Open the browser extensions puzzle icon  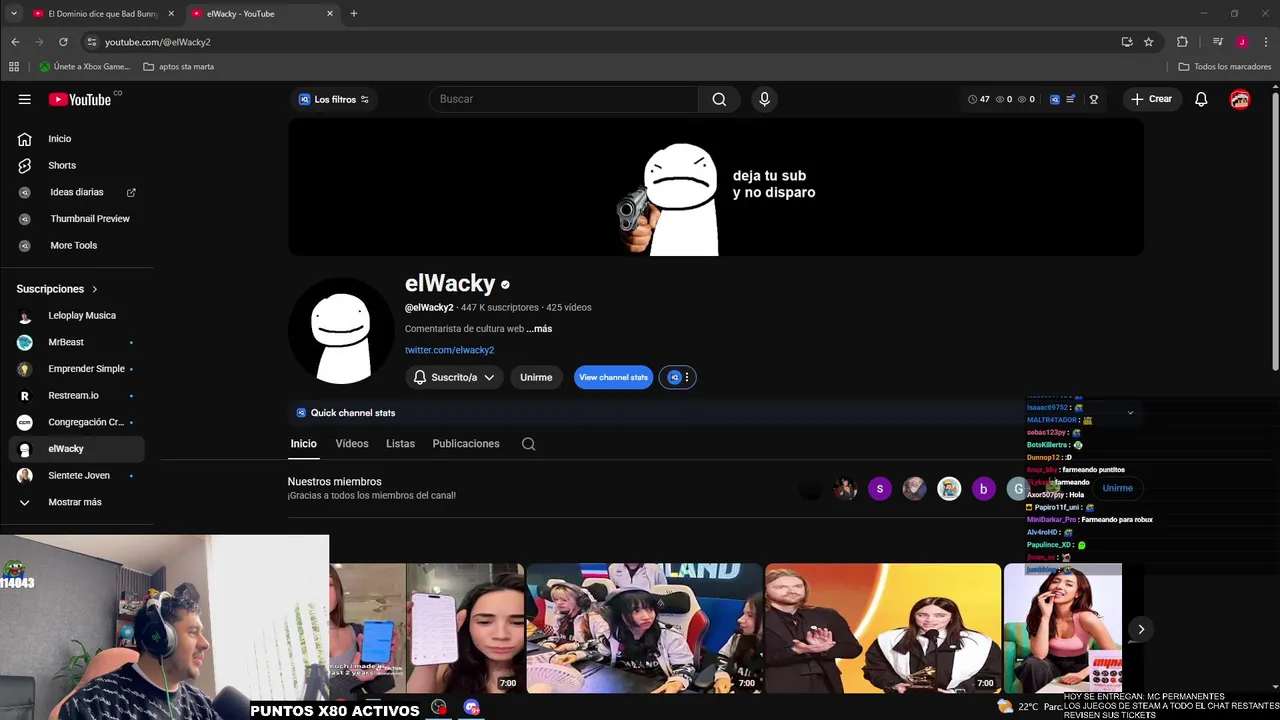point(1182,42)
